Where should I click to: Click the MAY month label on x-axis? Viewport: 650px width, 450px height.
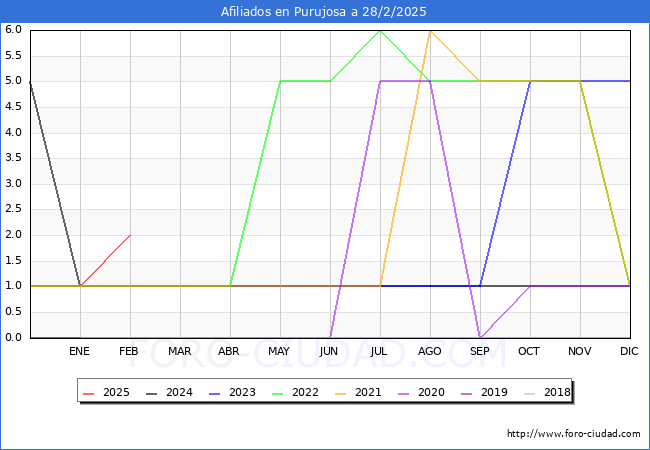click(279, 351)
